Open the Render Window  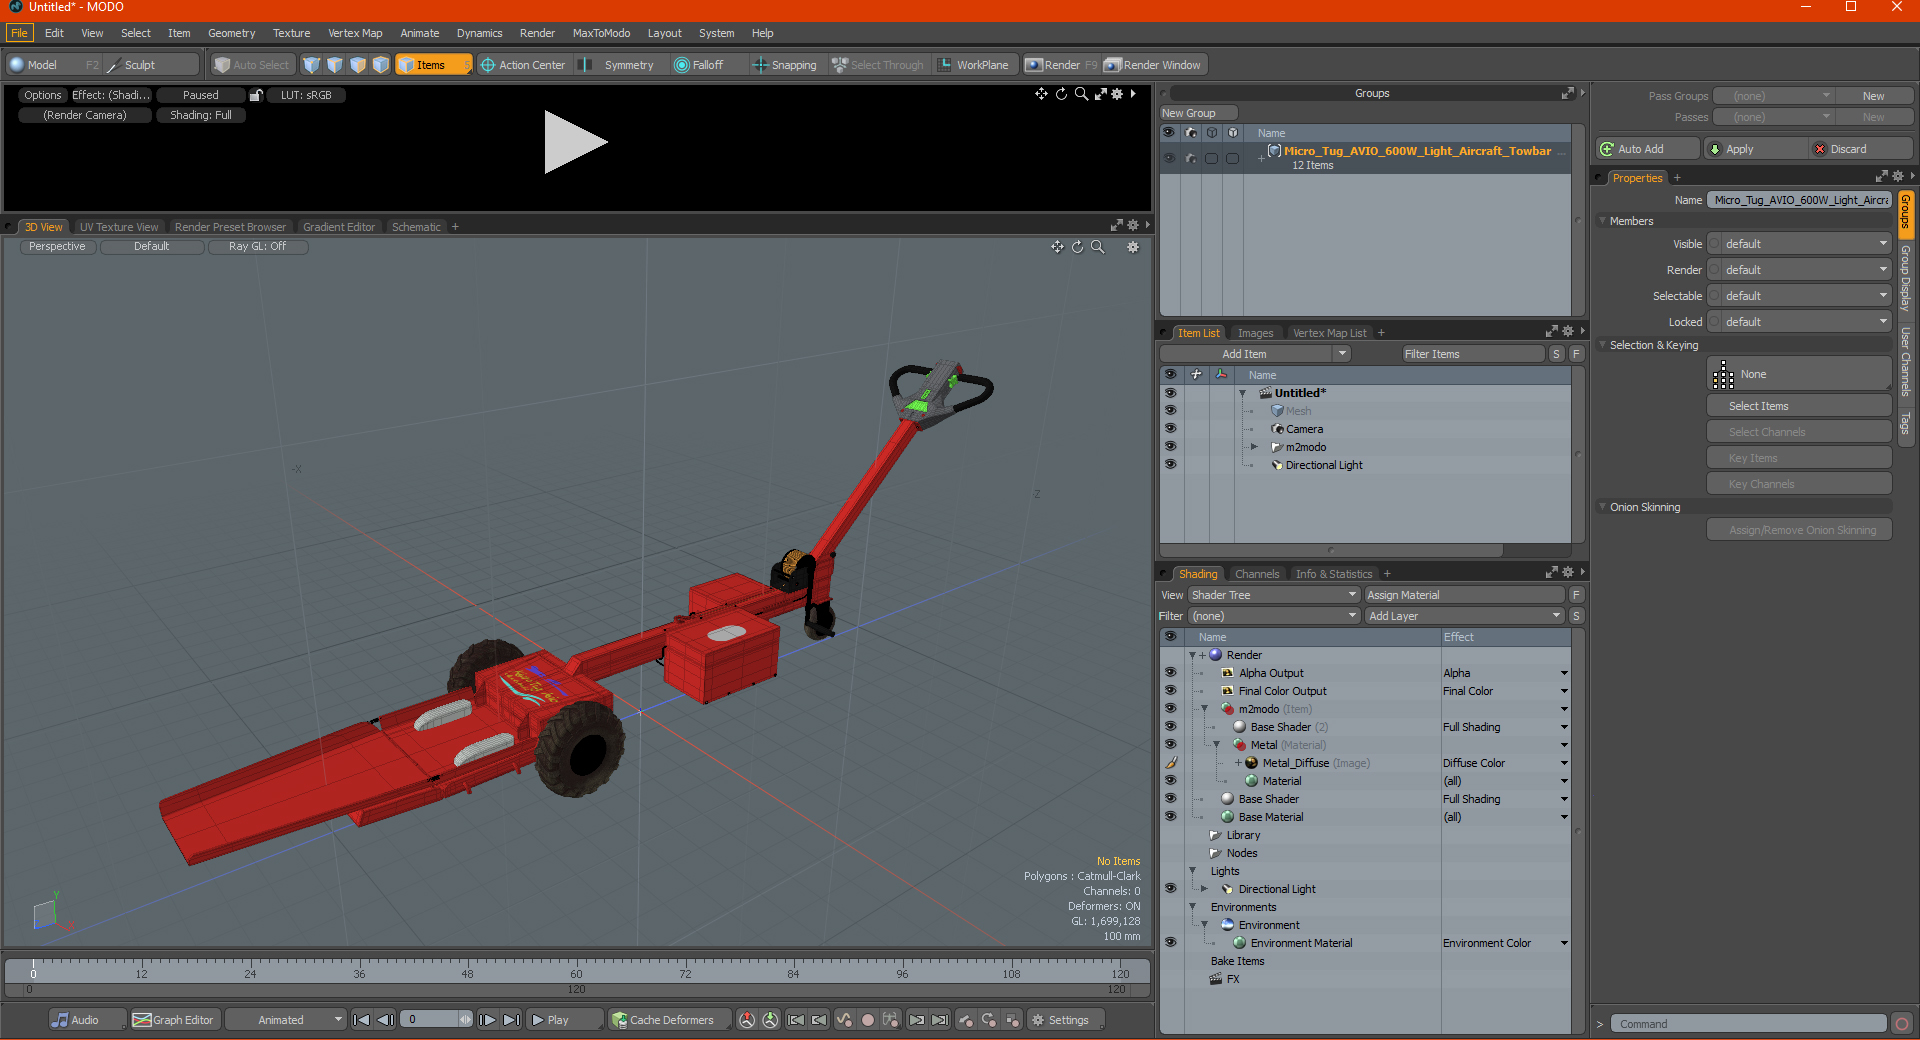[x=1154, y=65]
